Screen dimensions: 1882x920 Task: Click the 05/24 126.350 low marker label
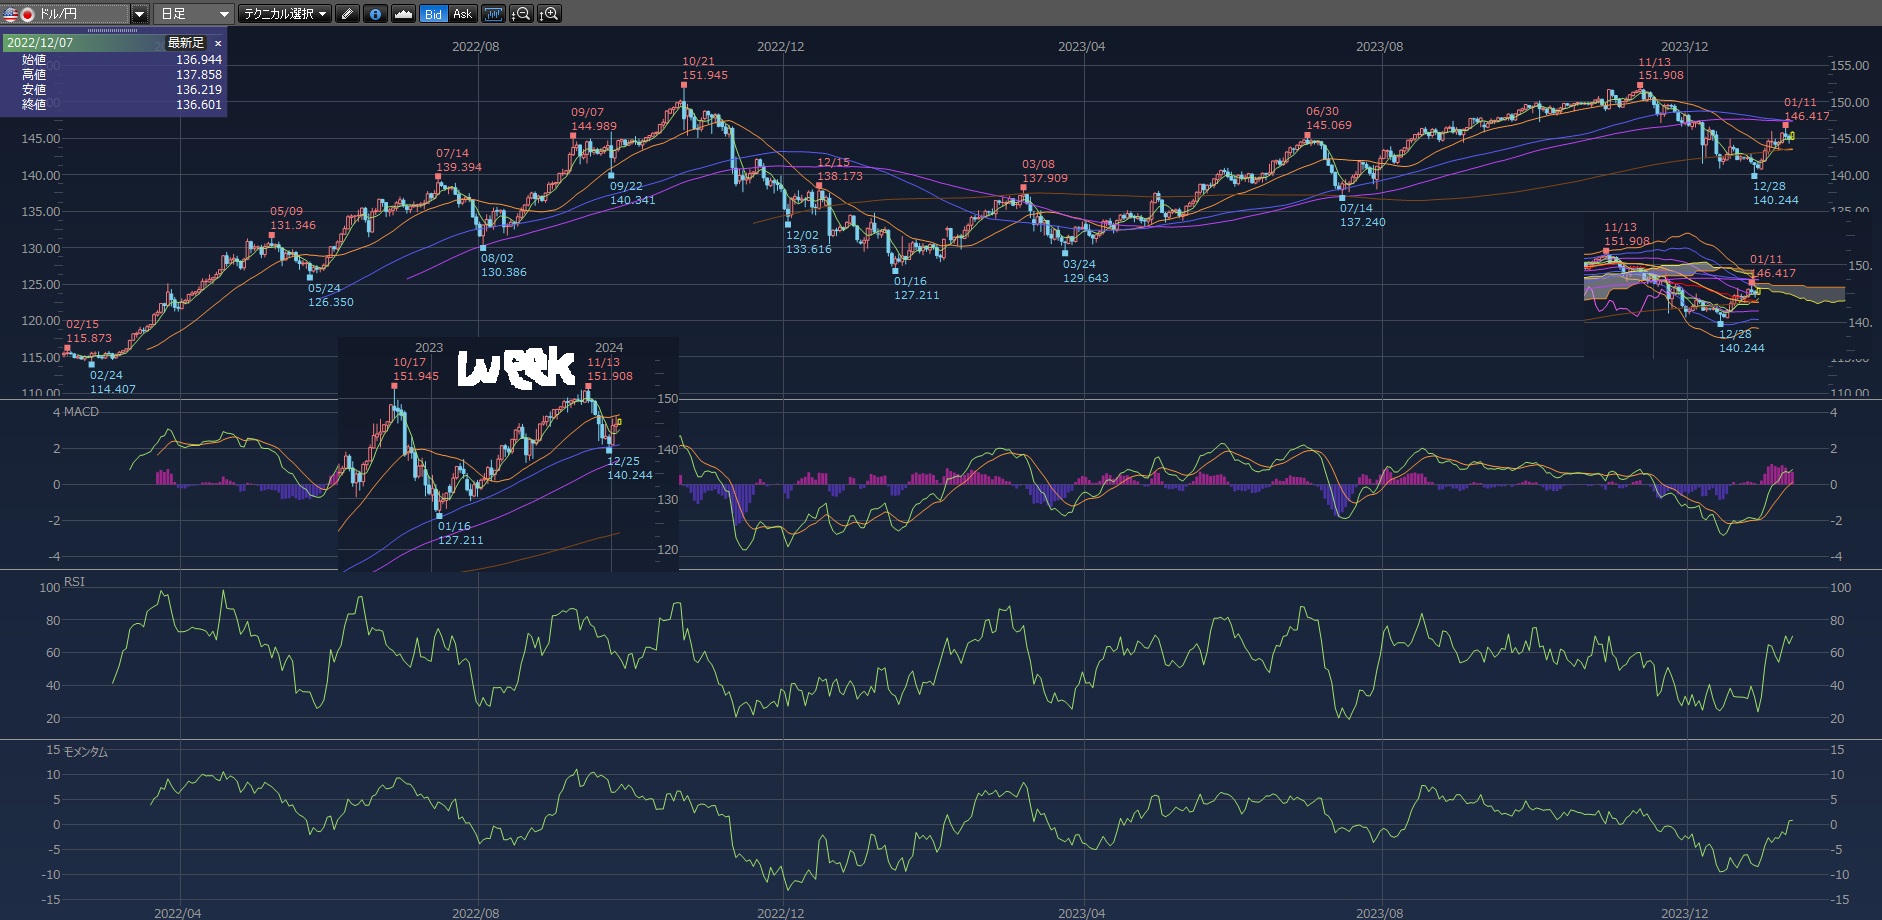331,295
